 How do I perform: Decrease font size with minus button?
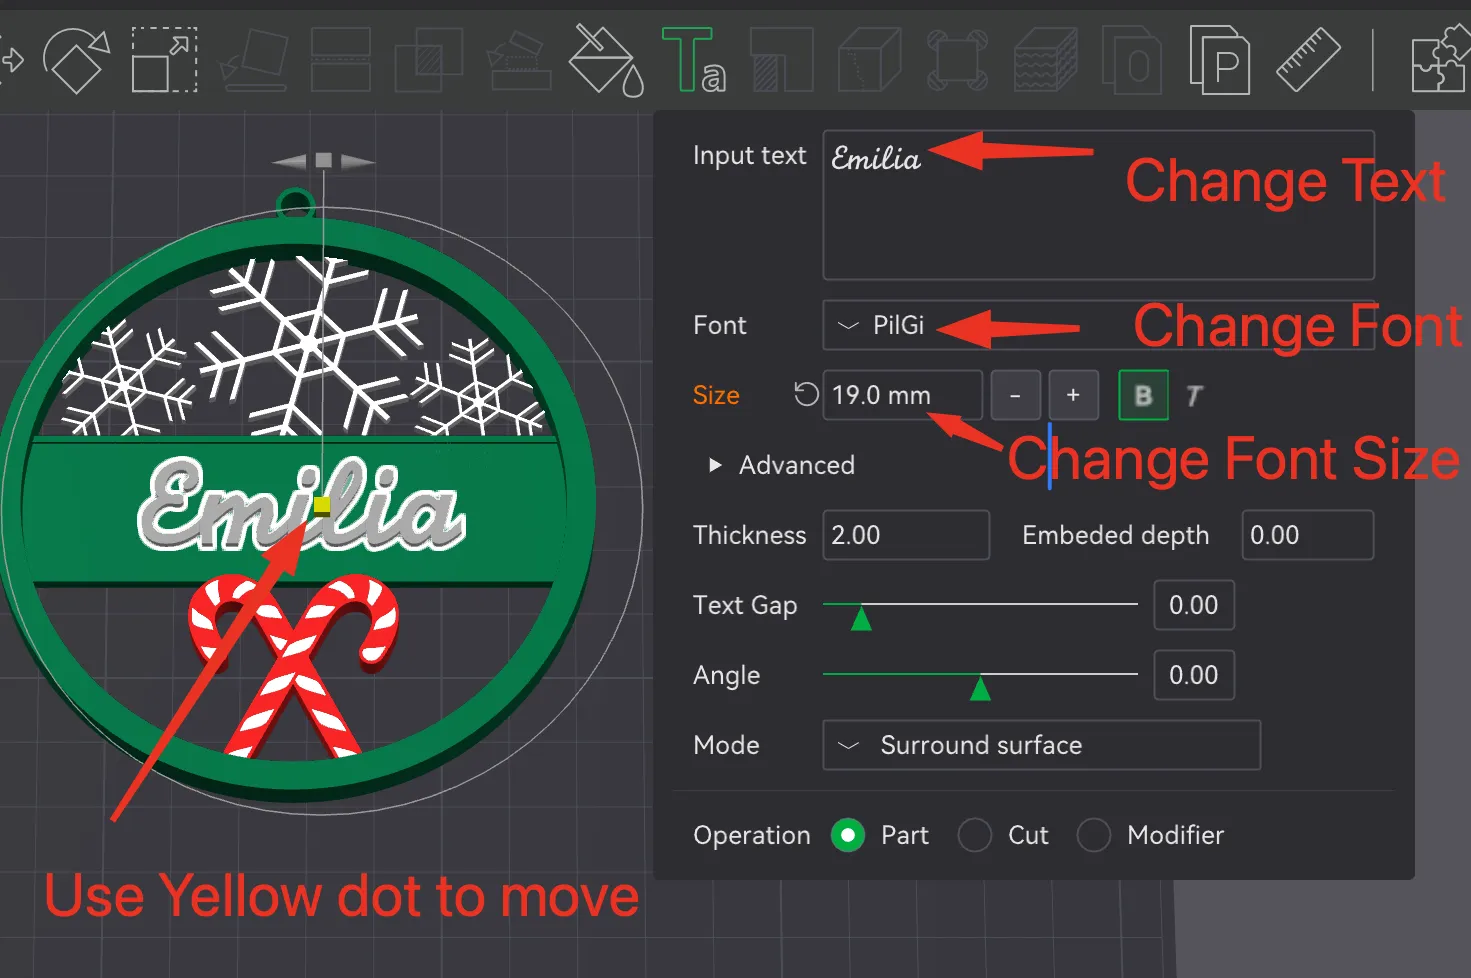click(x=1015, y=395)
